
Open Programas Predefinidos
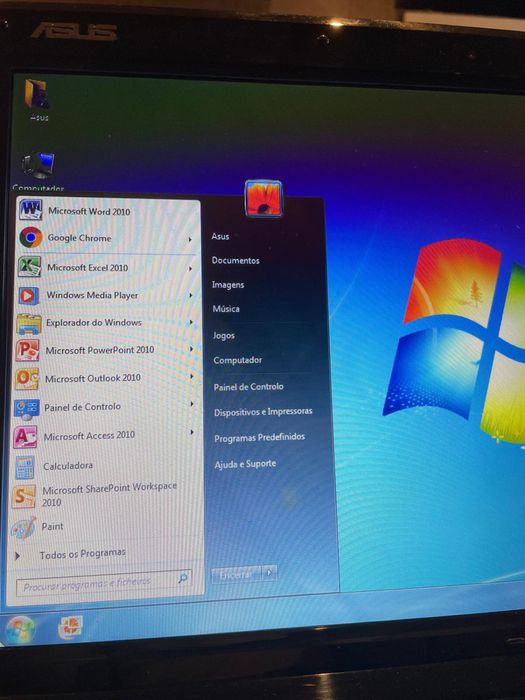point(259,438)
